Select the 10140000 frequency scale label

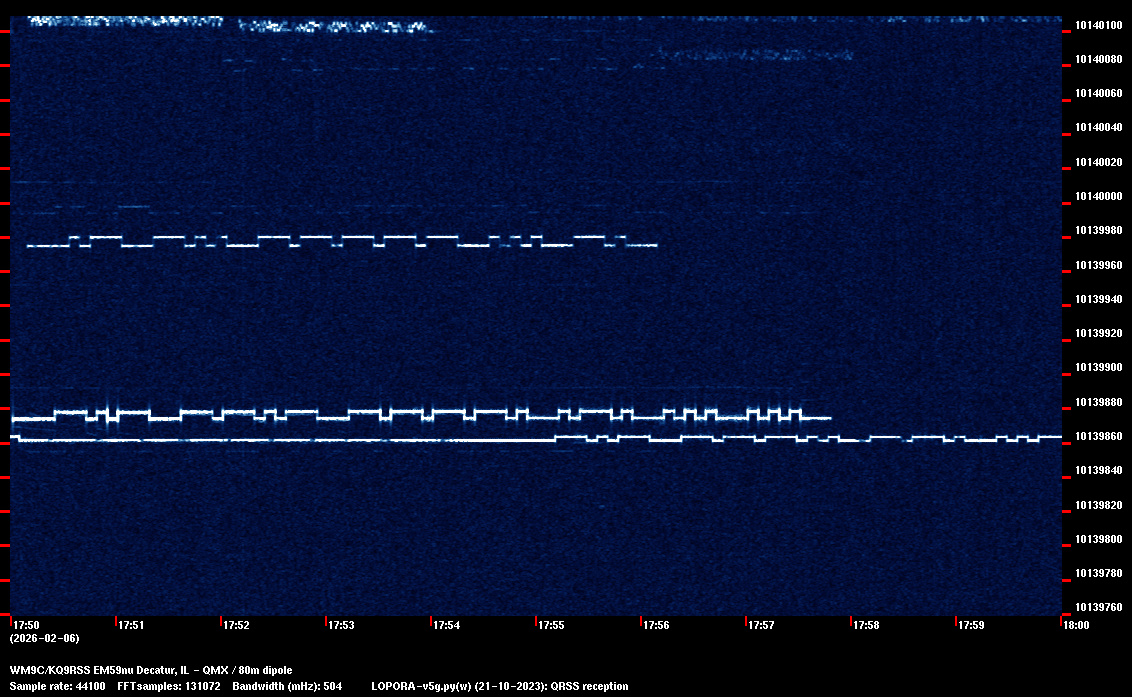pos(1098,196)
